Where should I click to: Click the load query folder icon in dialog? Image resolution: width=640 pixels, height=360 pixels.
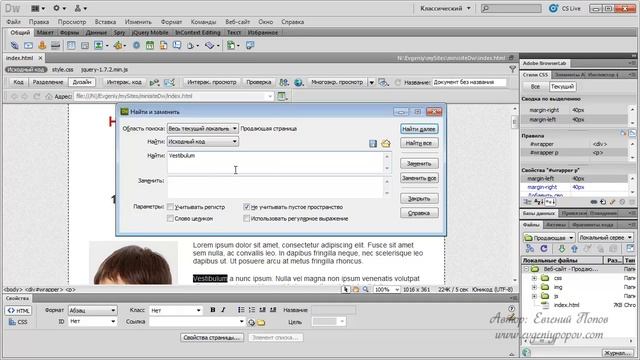point(385,143)
